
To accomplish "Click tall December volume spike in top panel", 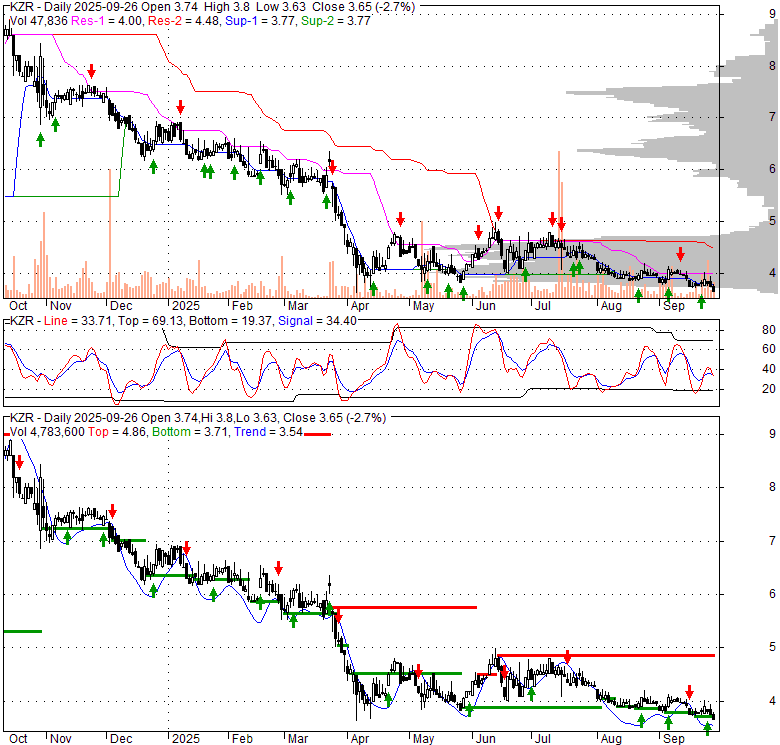I will [x=110, y=234].
